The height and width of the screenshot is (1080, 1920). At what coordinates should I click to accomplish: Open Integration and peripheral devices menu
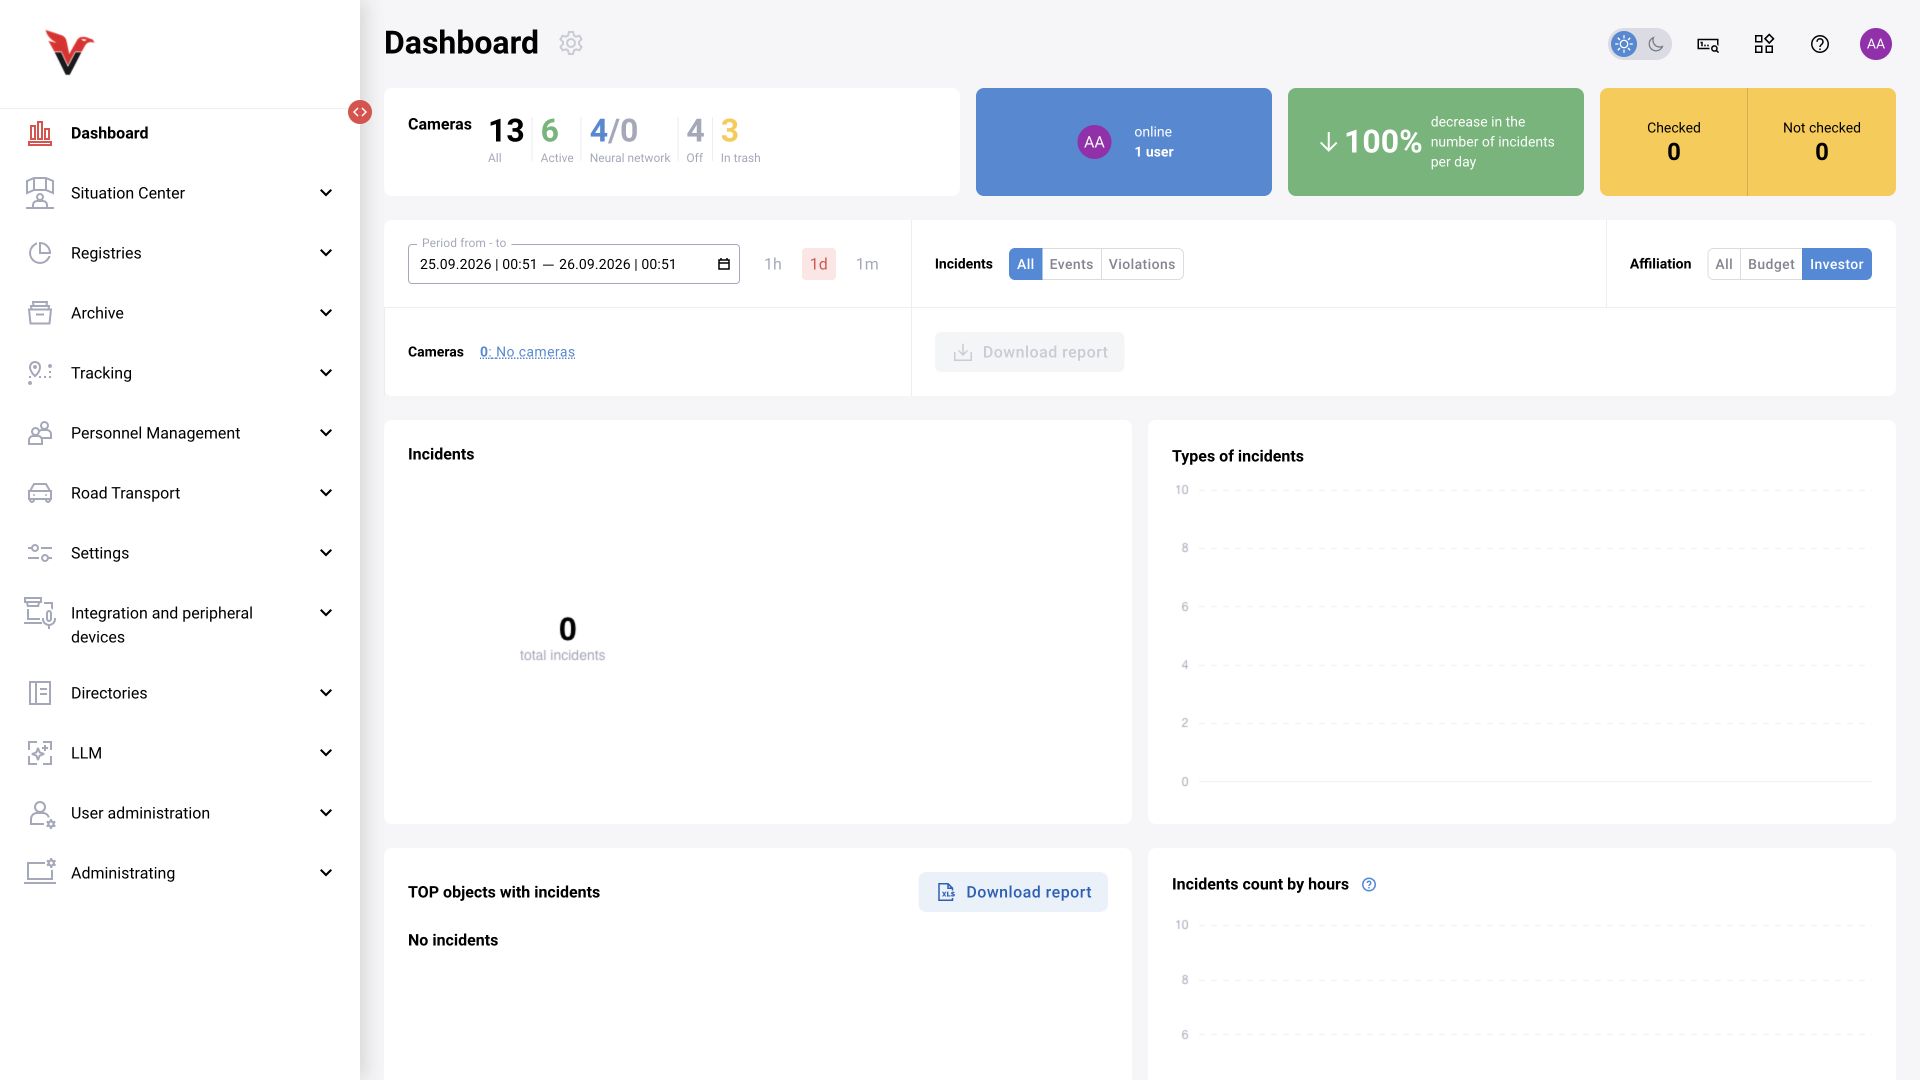[180, 625]
